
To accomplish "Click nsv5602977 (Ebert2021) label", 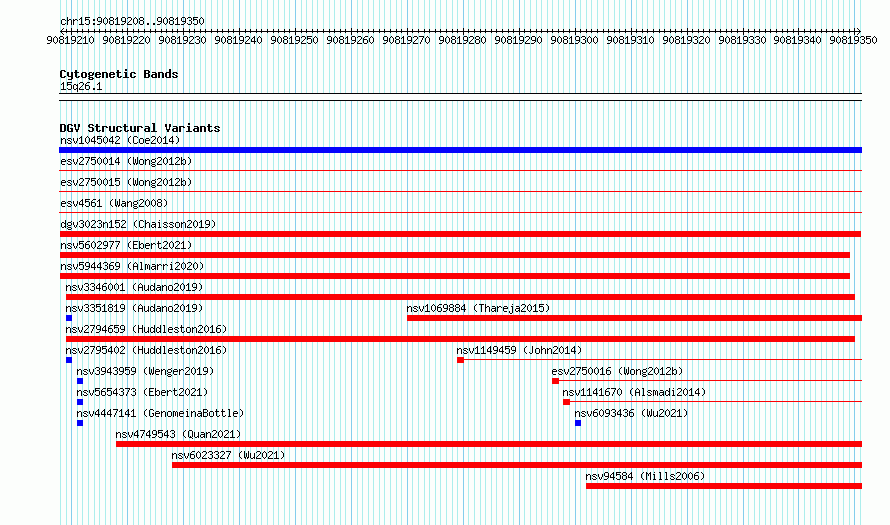I will (x=126, y=245).
